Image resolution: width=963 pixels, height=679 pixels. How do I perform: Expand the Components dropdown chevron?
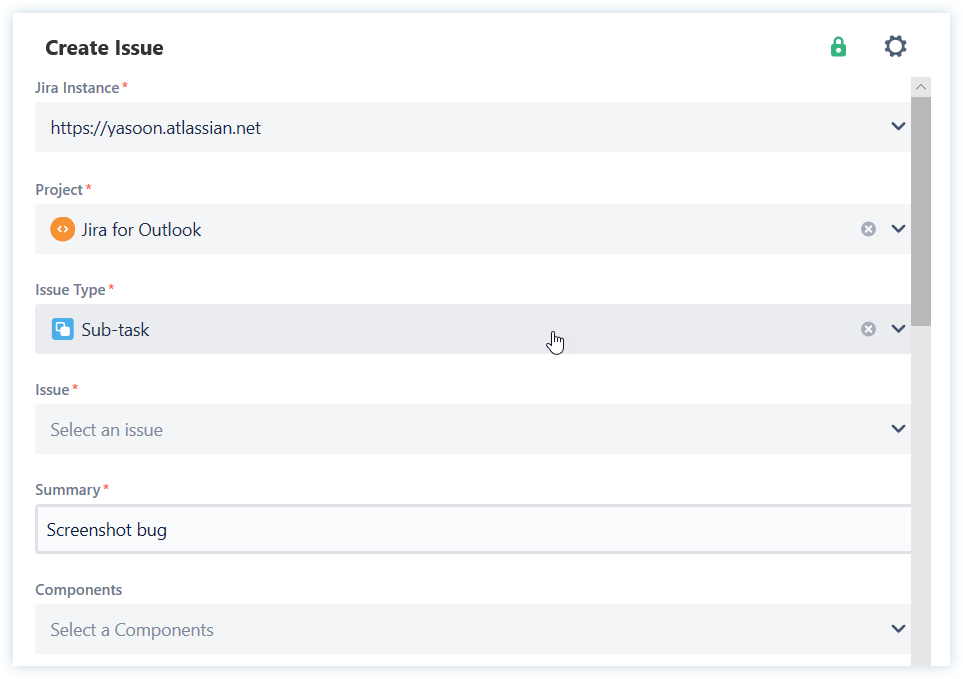point(898,629)
